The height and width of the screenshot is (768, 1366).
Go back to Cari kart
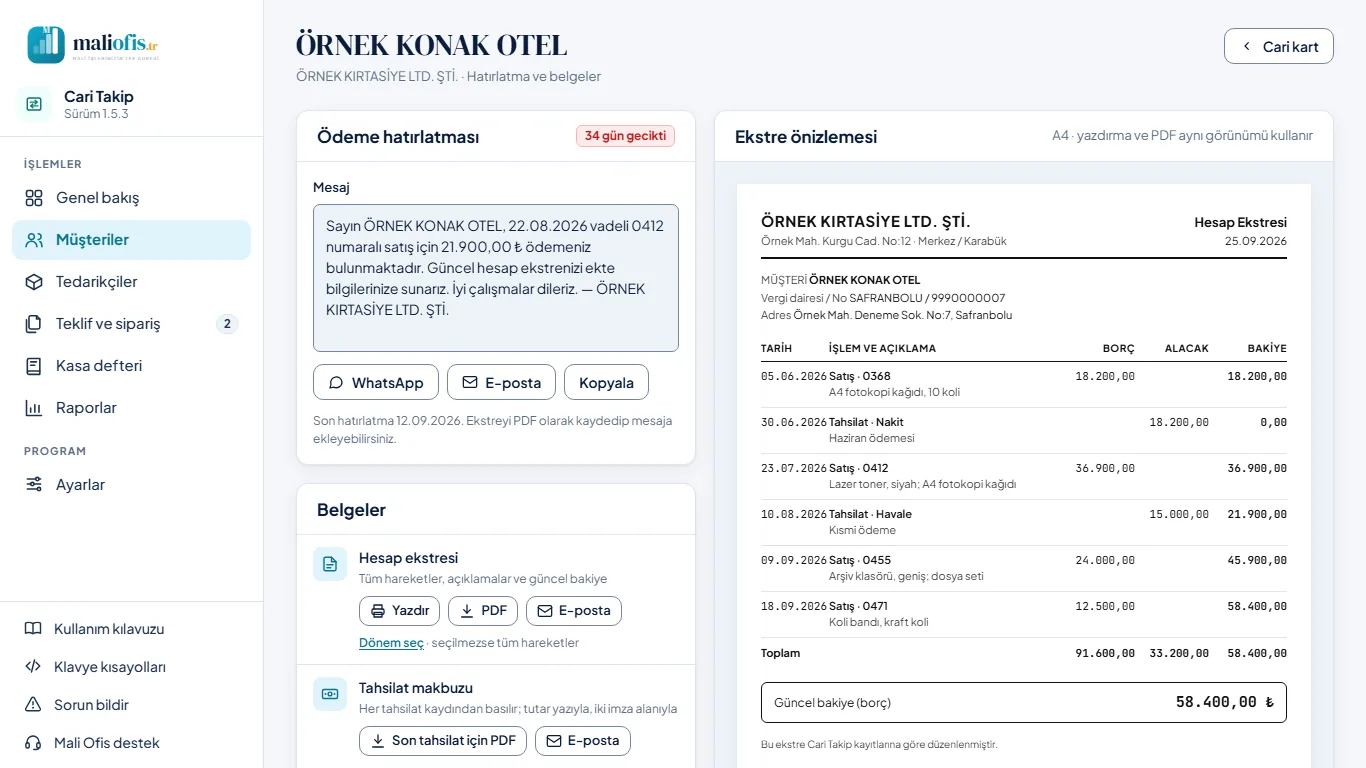click(x=1279, y=46)
